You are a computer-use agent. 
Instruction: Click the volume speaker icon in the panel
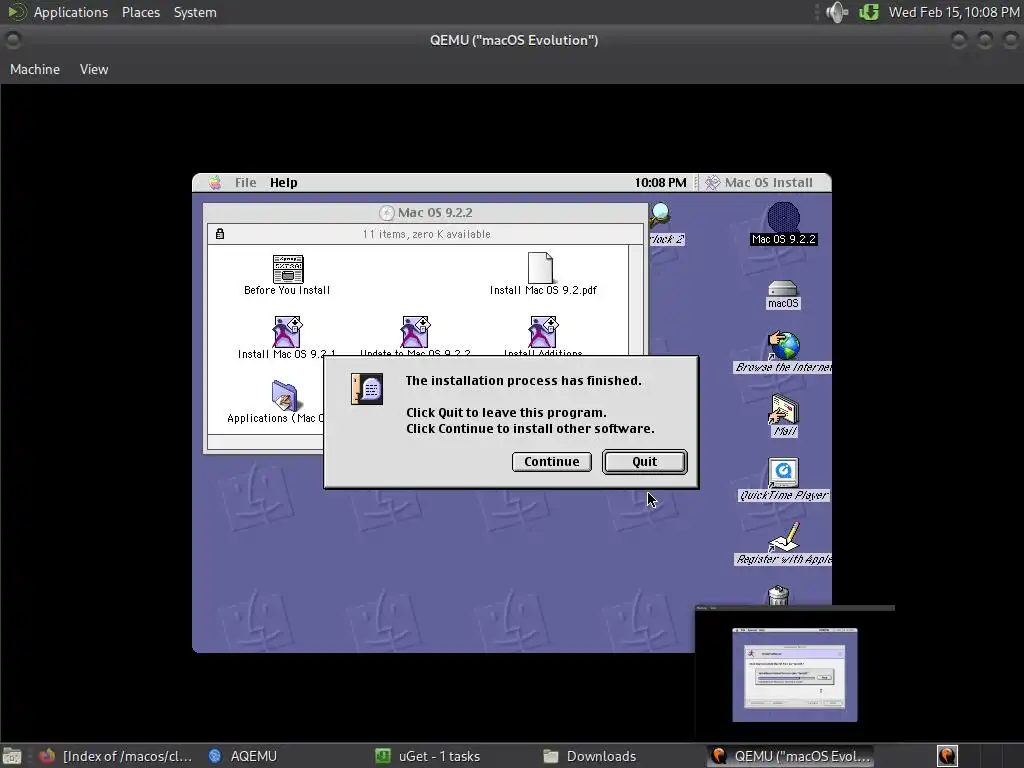click(837, 12)
